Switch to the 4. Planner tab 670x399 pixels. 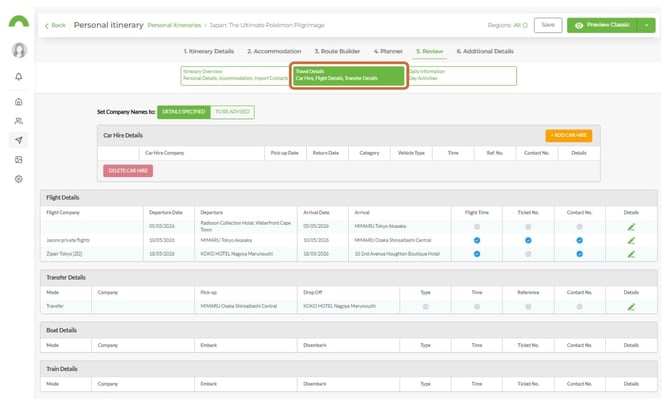click(388, 51)
